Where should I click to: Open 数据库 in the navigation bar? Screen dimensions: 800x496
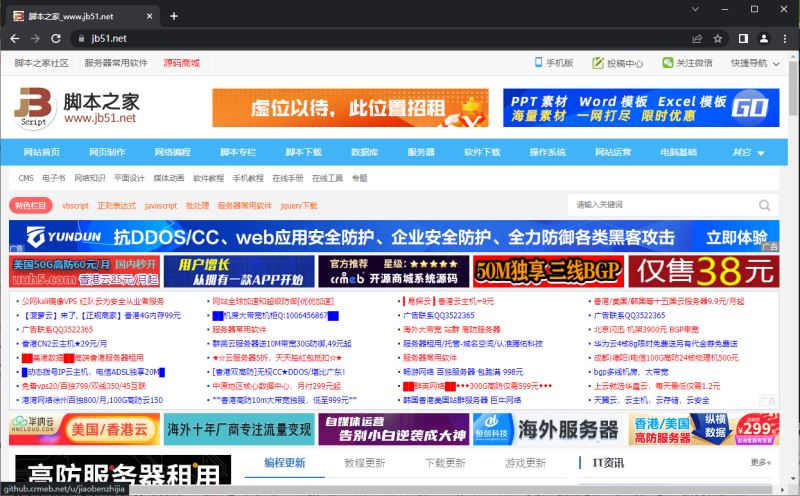tap(364, 152)
